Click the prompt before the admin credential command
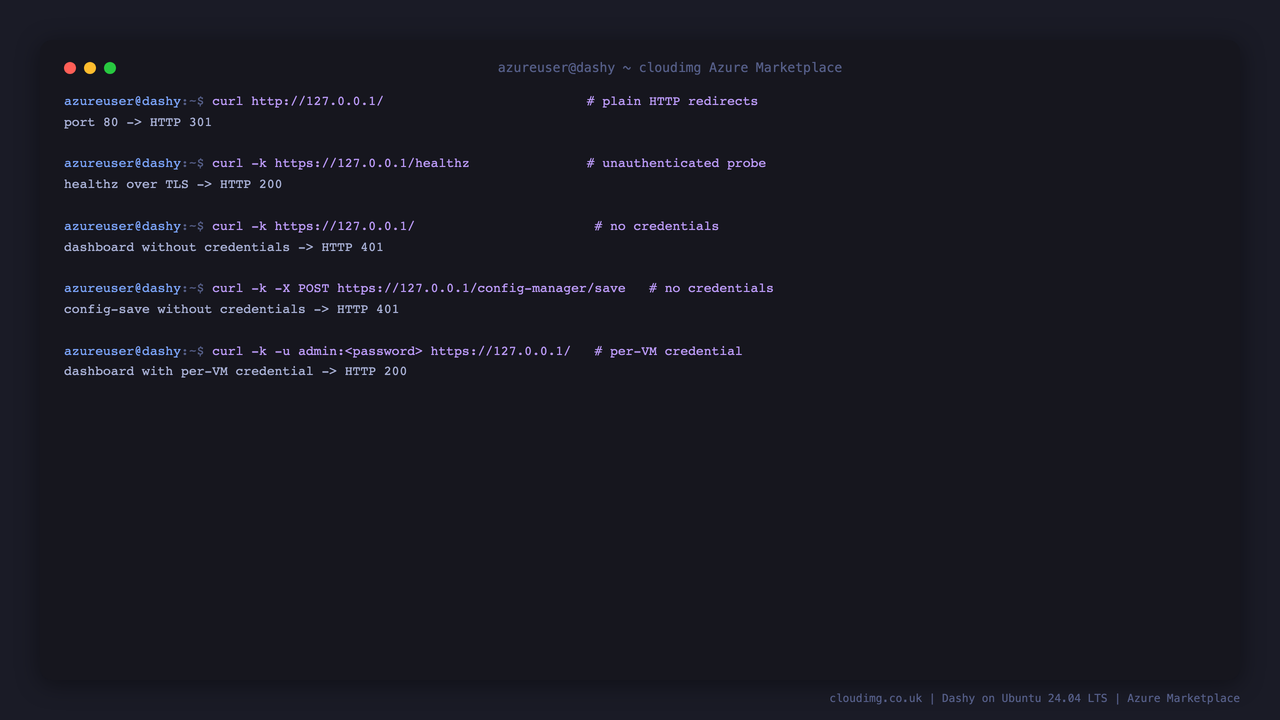The width and height of the screenshot is (1280, 720). pos(134,351)
